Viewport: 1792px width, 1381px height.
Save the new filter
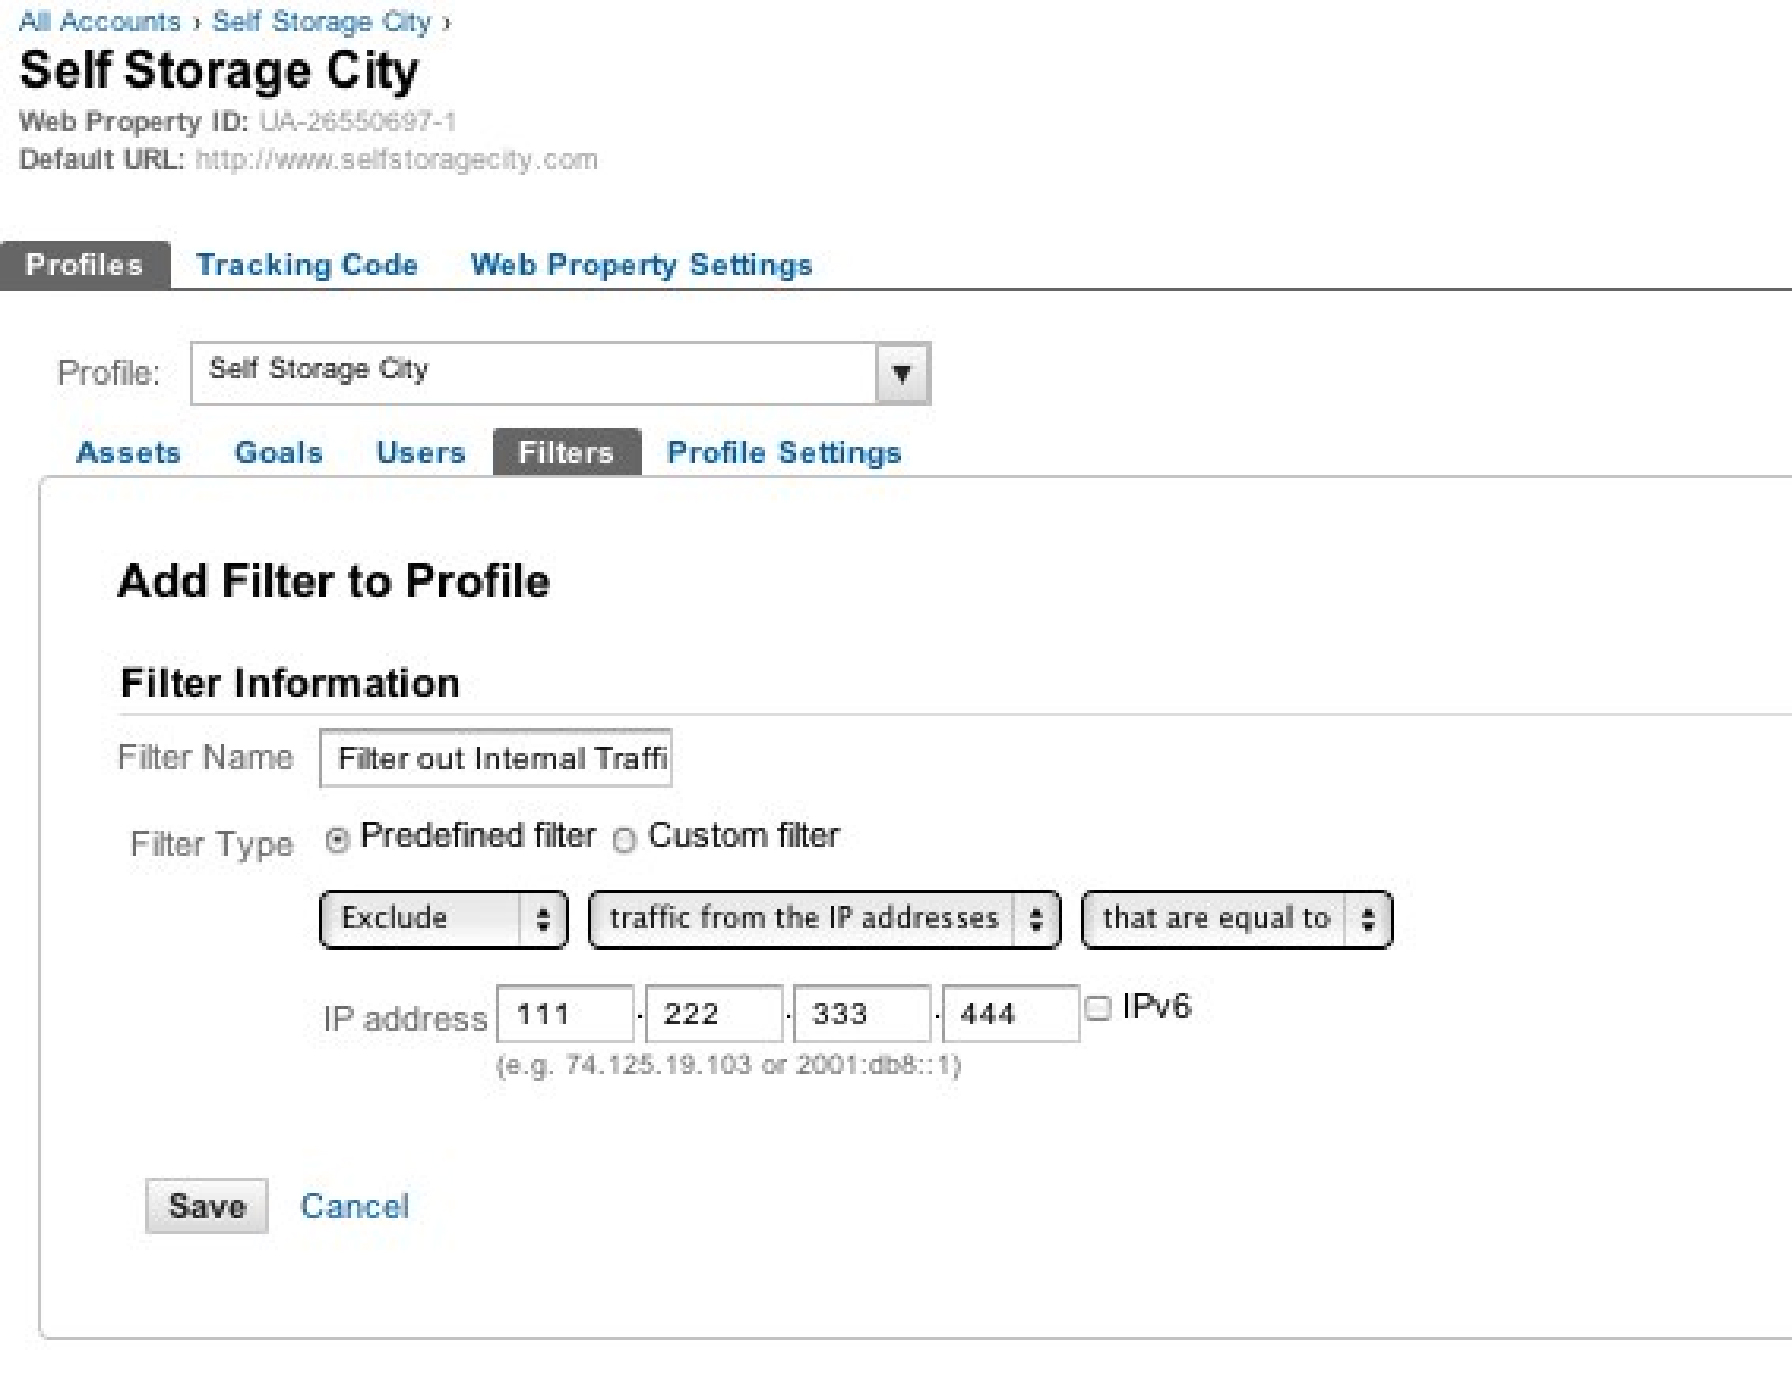207,1206
